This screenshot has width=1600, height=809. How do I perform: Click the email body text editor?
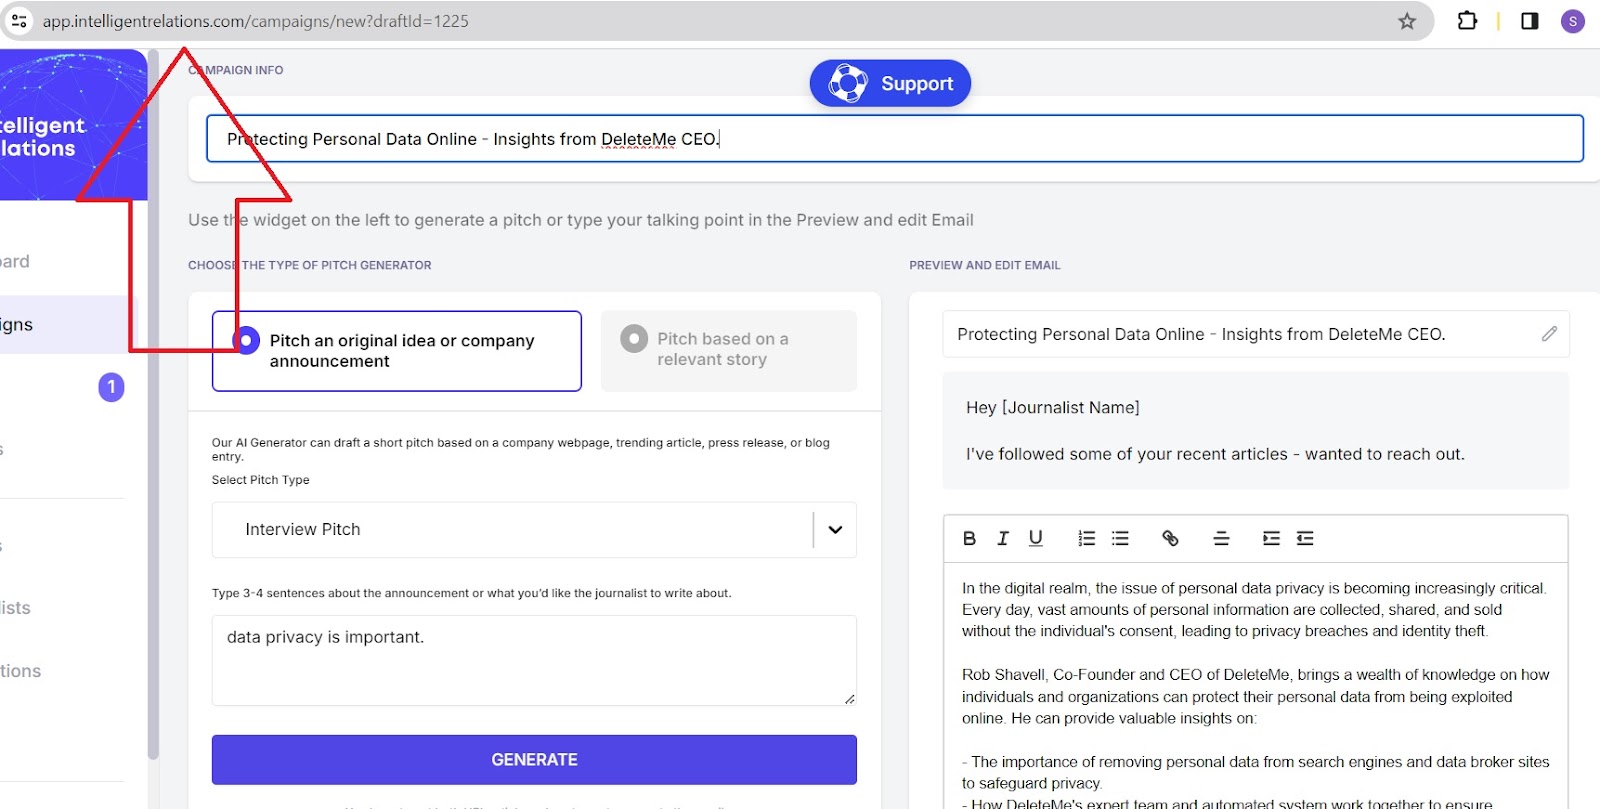click(x=1256, y=686)
